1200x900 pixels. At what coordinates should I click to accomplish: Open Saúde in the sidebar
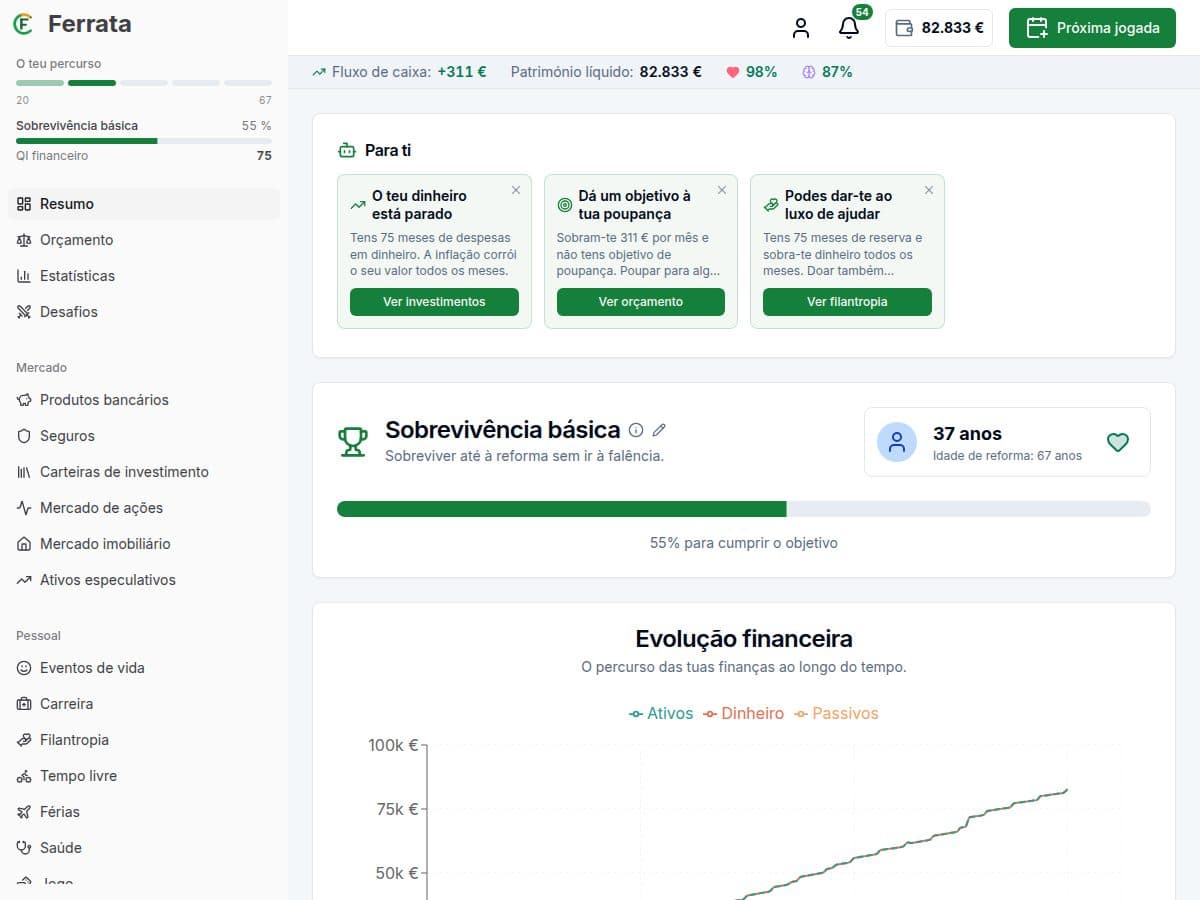144,848
